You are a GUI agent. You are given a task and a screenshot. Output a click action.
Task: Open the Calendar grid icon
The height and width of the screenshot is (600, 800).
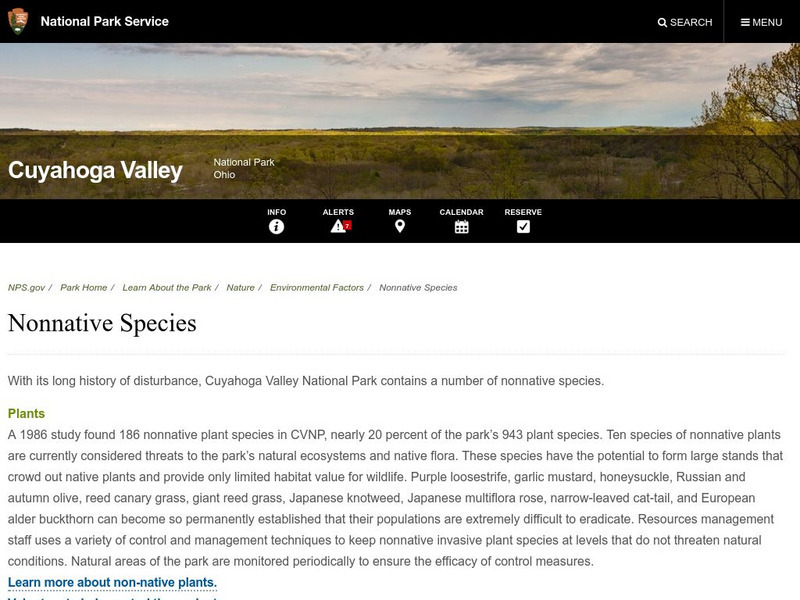pos(461,227)
